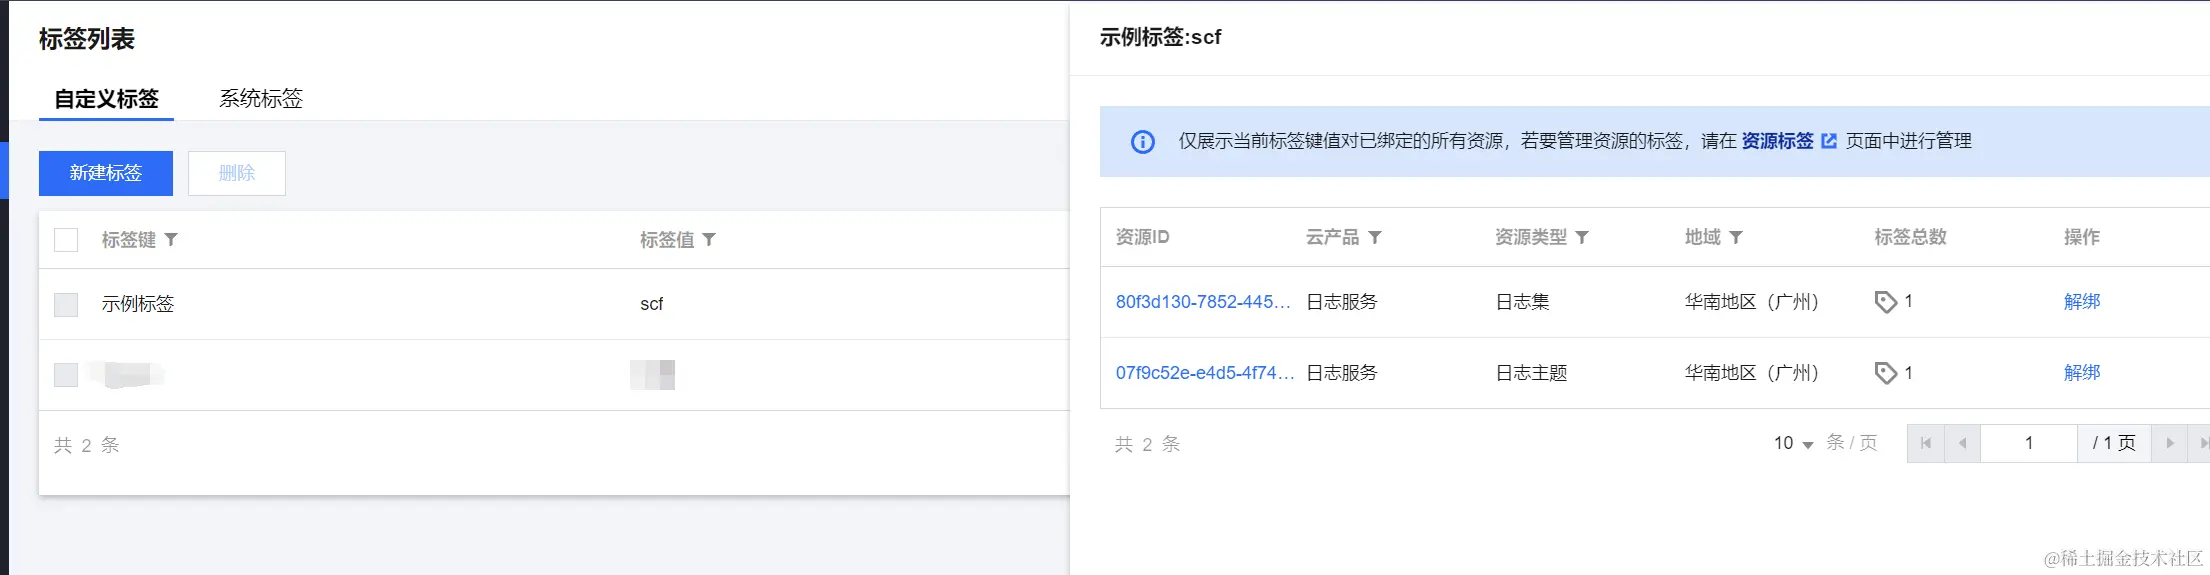
Task: Tick the checkbox for the blurred tag row
Action: click(66, 375)
